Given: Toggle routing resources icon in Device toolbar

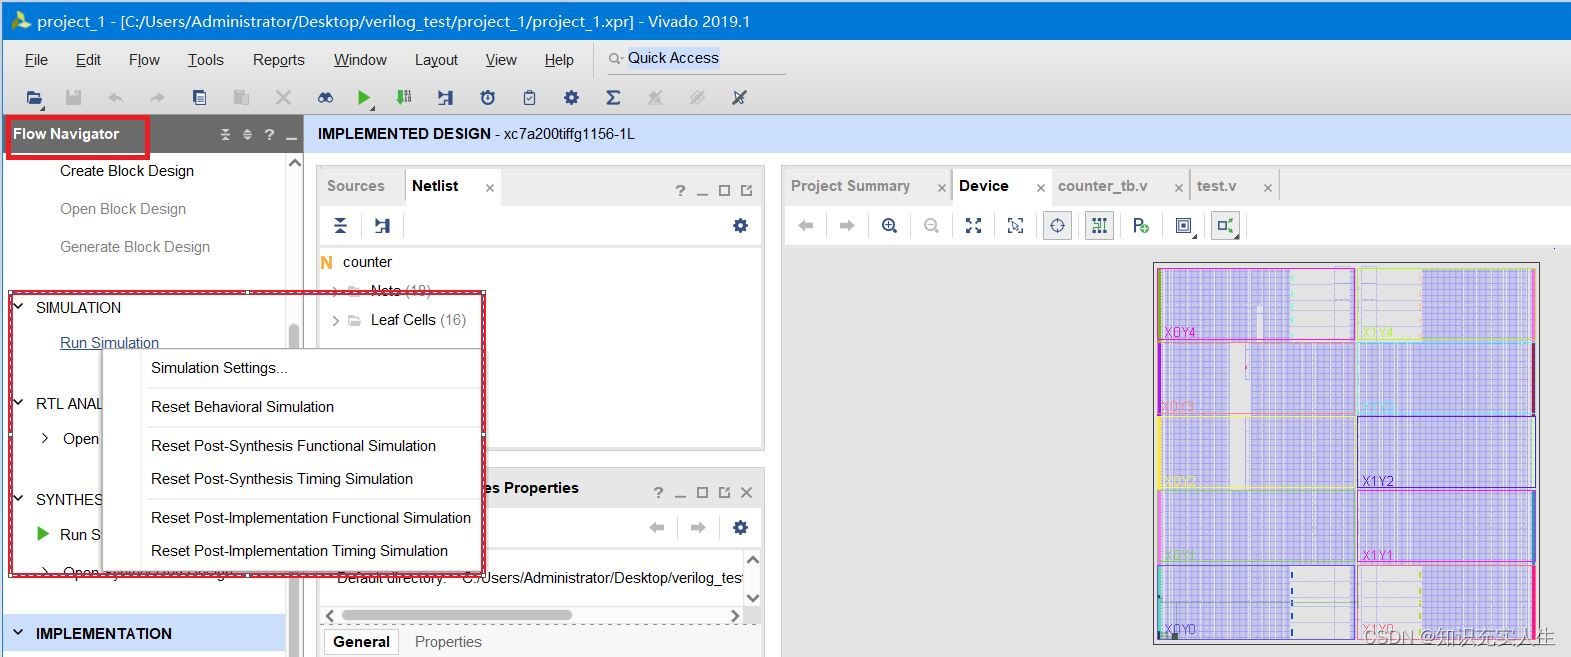Looking at the screenshot, I should pos(1099,226).
